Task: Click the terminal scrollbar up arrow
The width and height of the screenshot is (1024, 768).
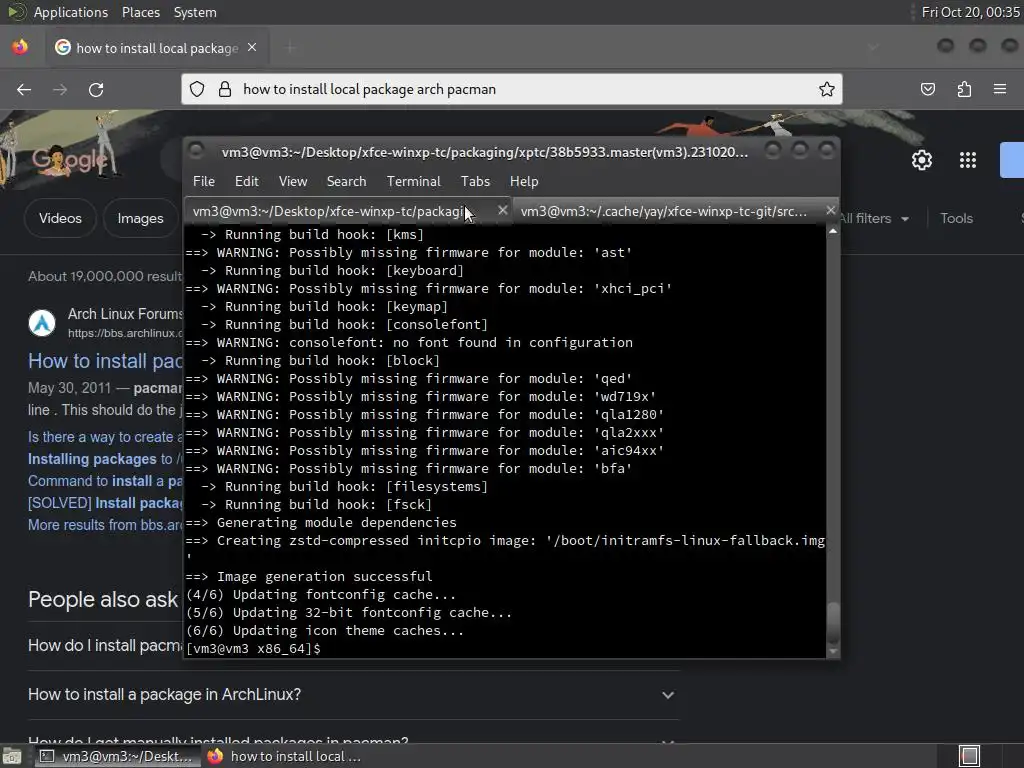Action: pos(833,231)
